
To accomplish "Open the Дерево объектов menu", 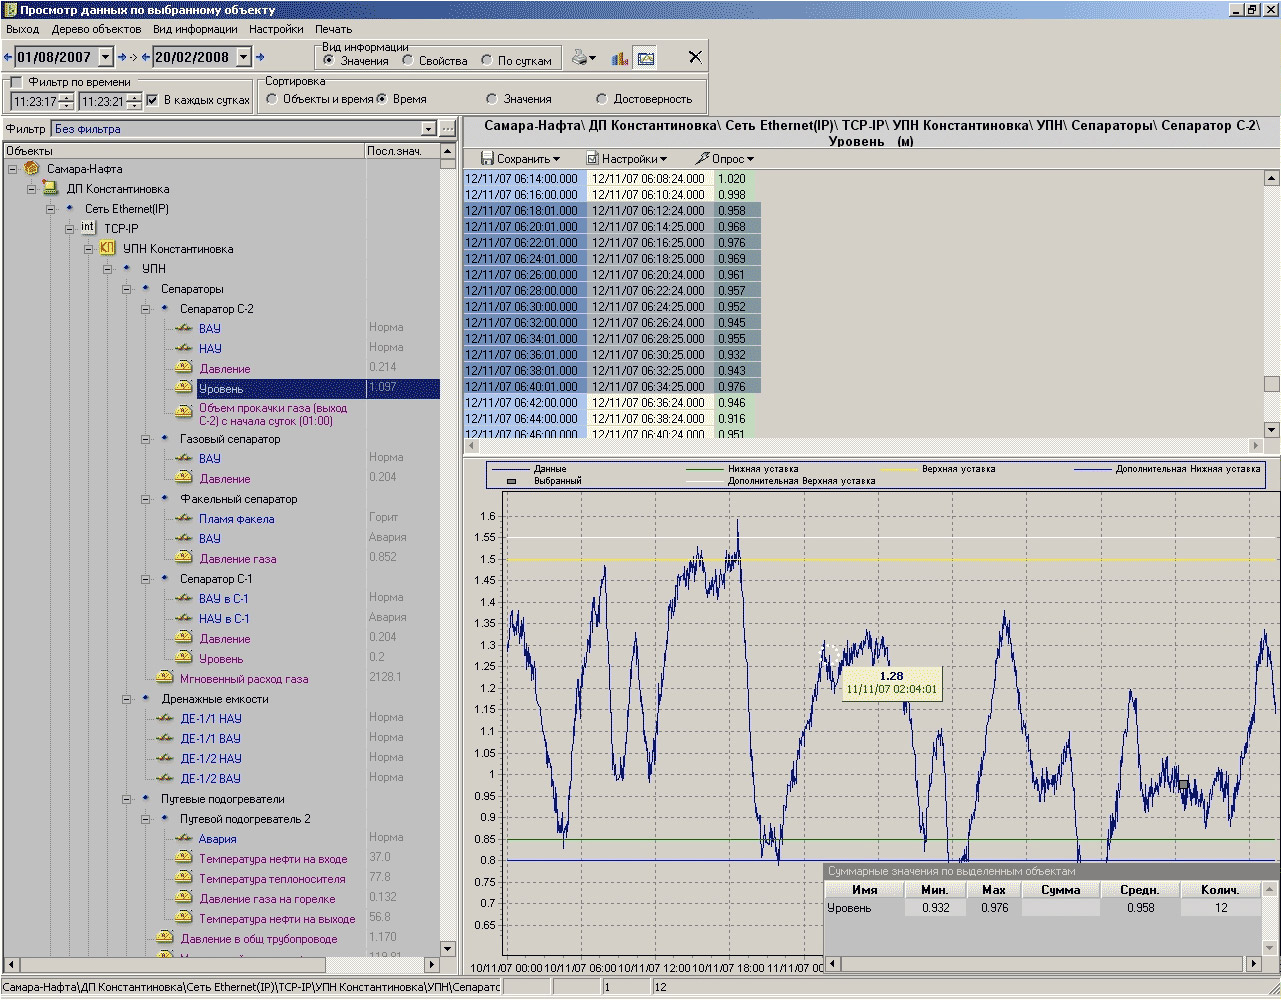I will pyautogui.click(x=96, y=29).
